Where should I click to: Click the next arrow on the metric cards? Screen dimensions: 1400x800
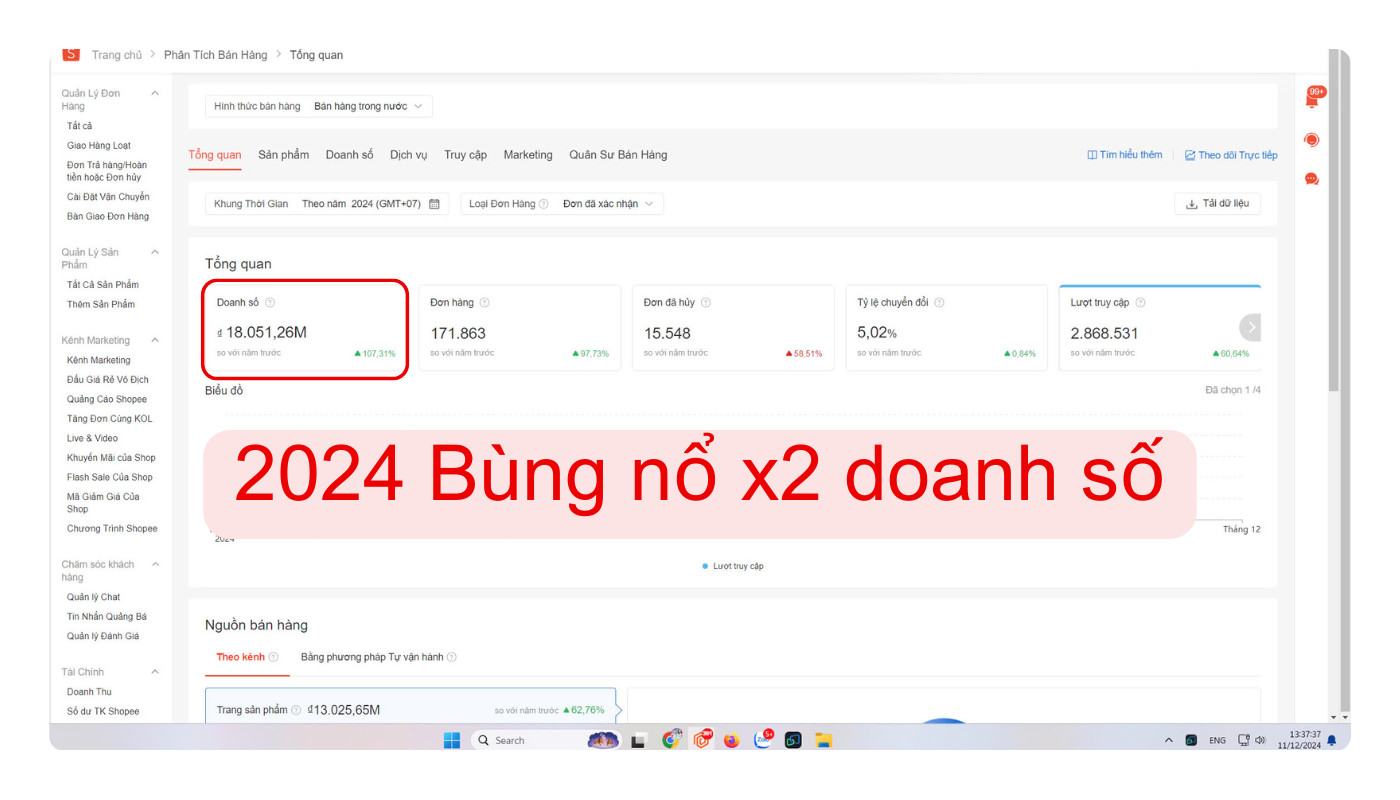tap(1250, 327)
